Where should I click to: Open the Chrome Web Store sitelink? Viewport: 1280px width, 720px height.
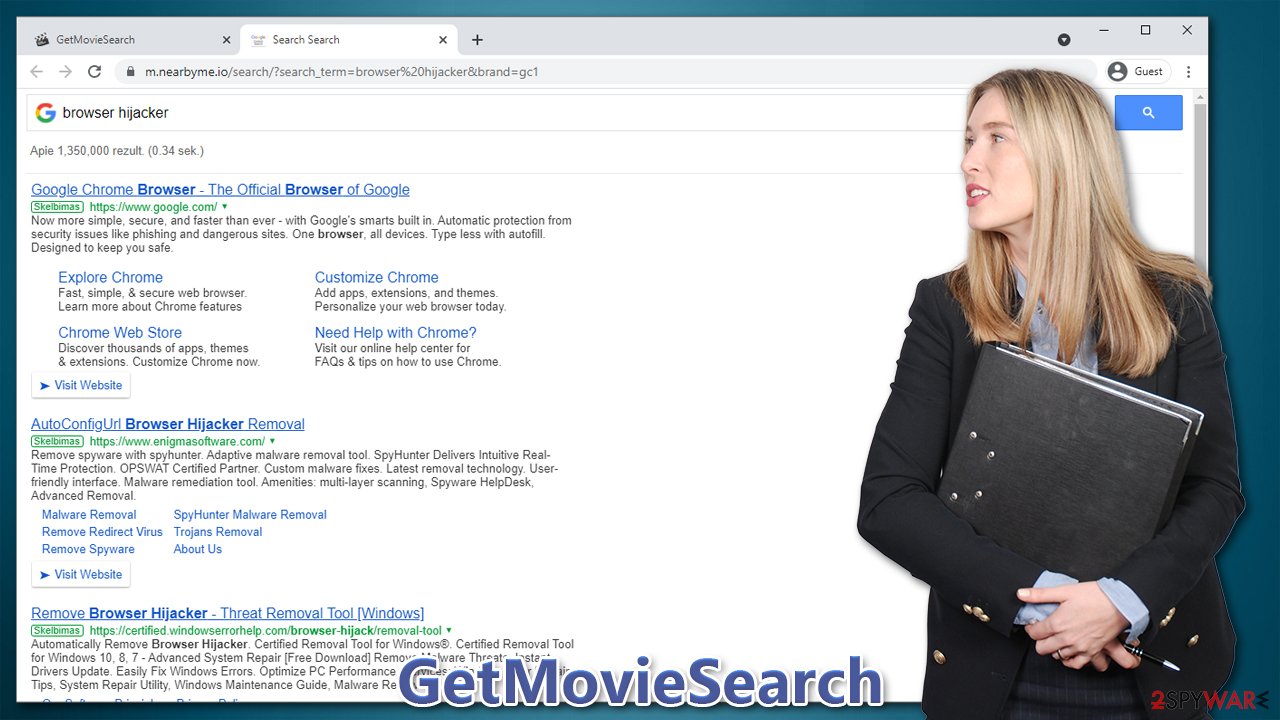[120, 333]
